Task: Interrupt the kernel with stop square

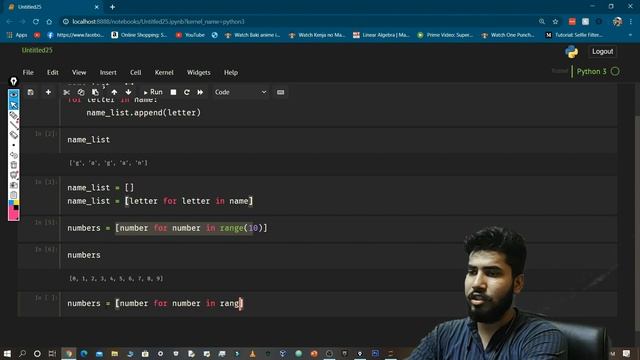Action: (x=173, y=92)
